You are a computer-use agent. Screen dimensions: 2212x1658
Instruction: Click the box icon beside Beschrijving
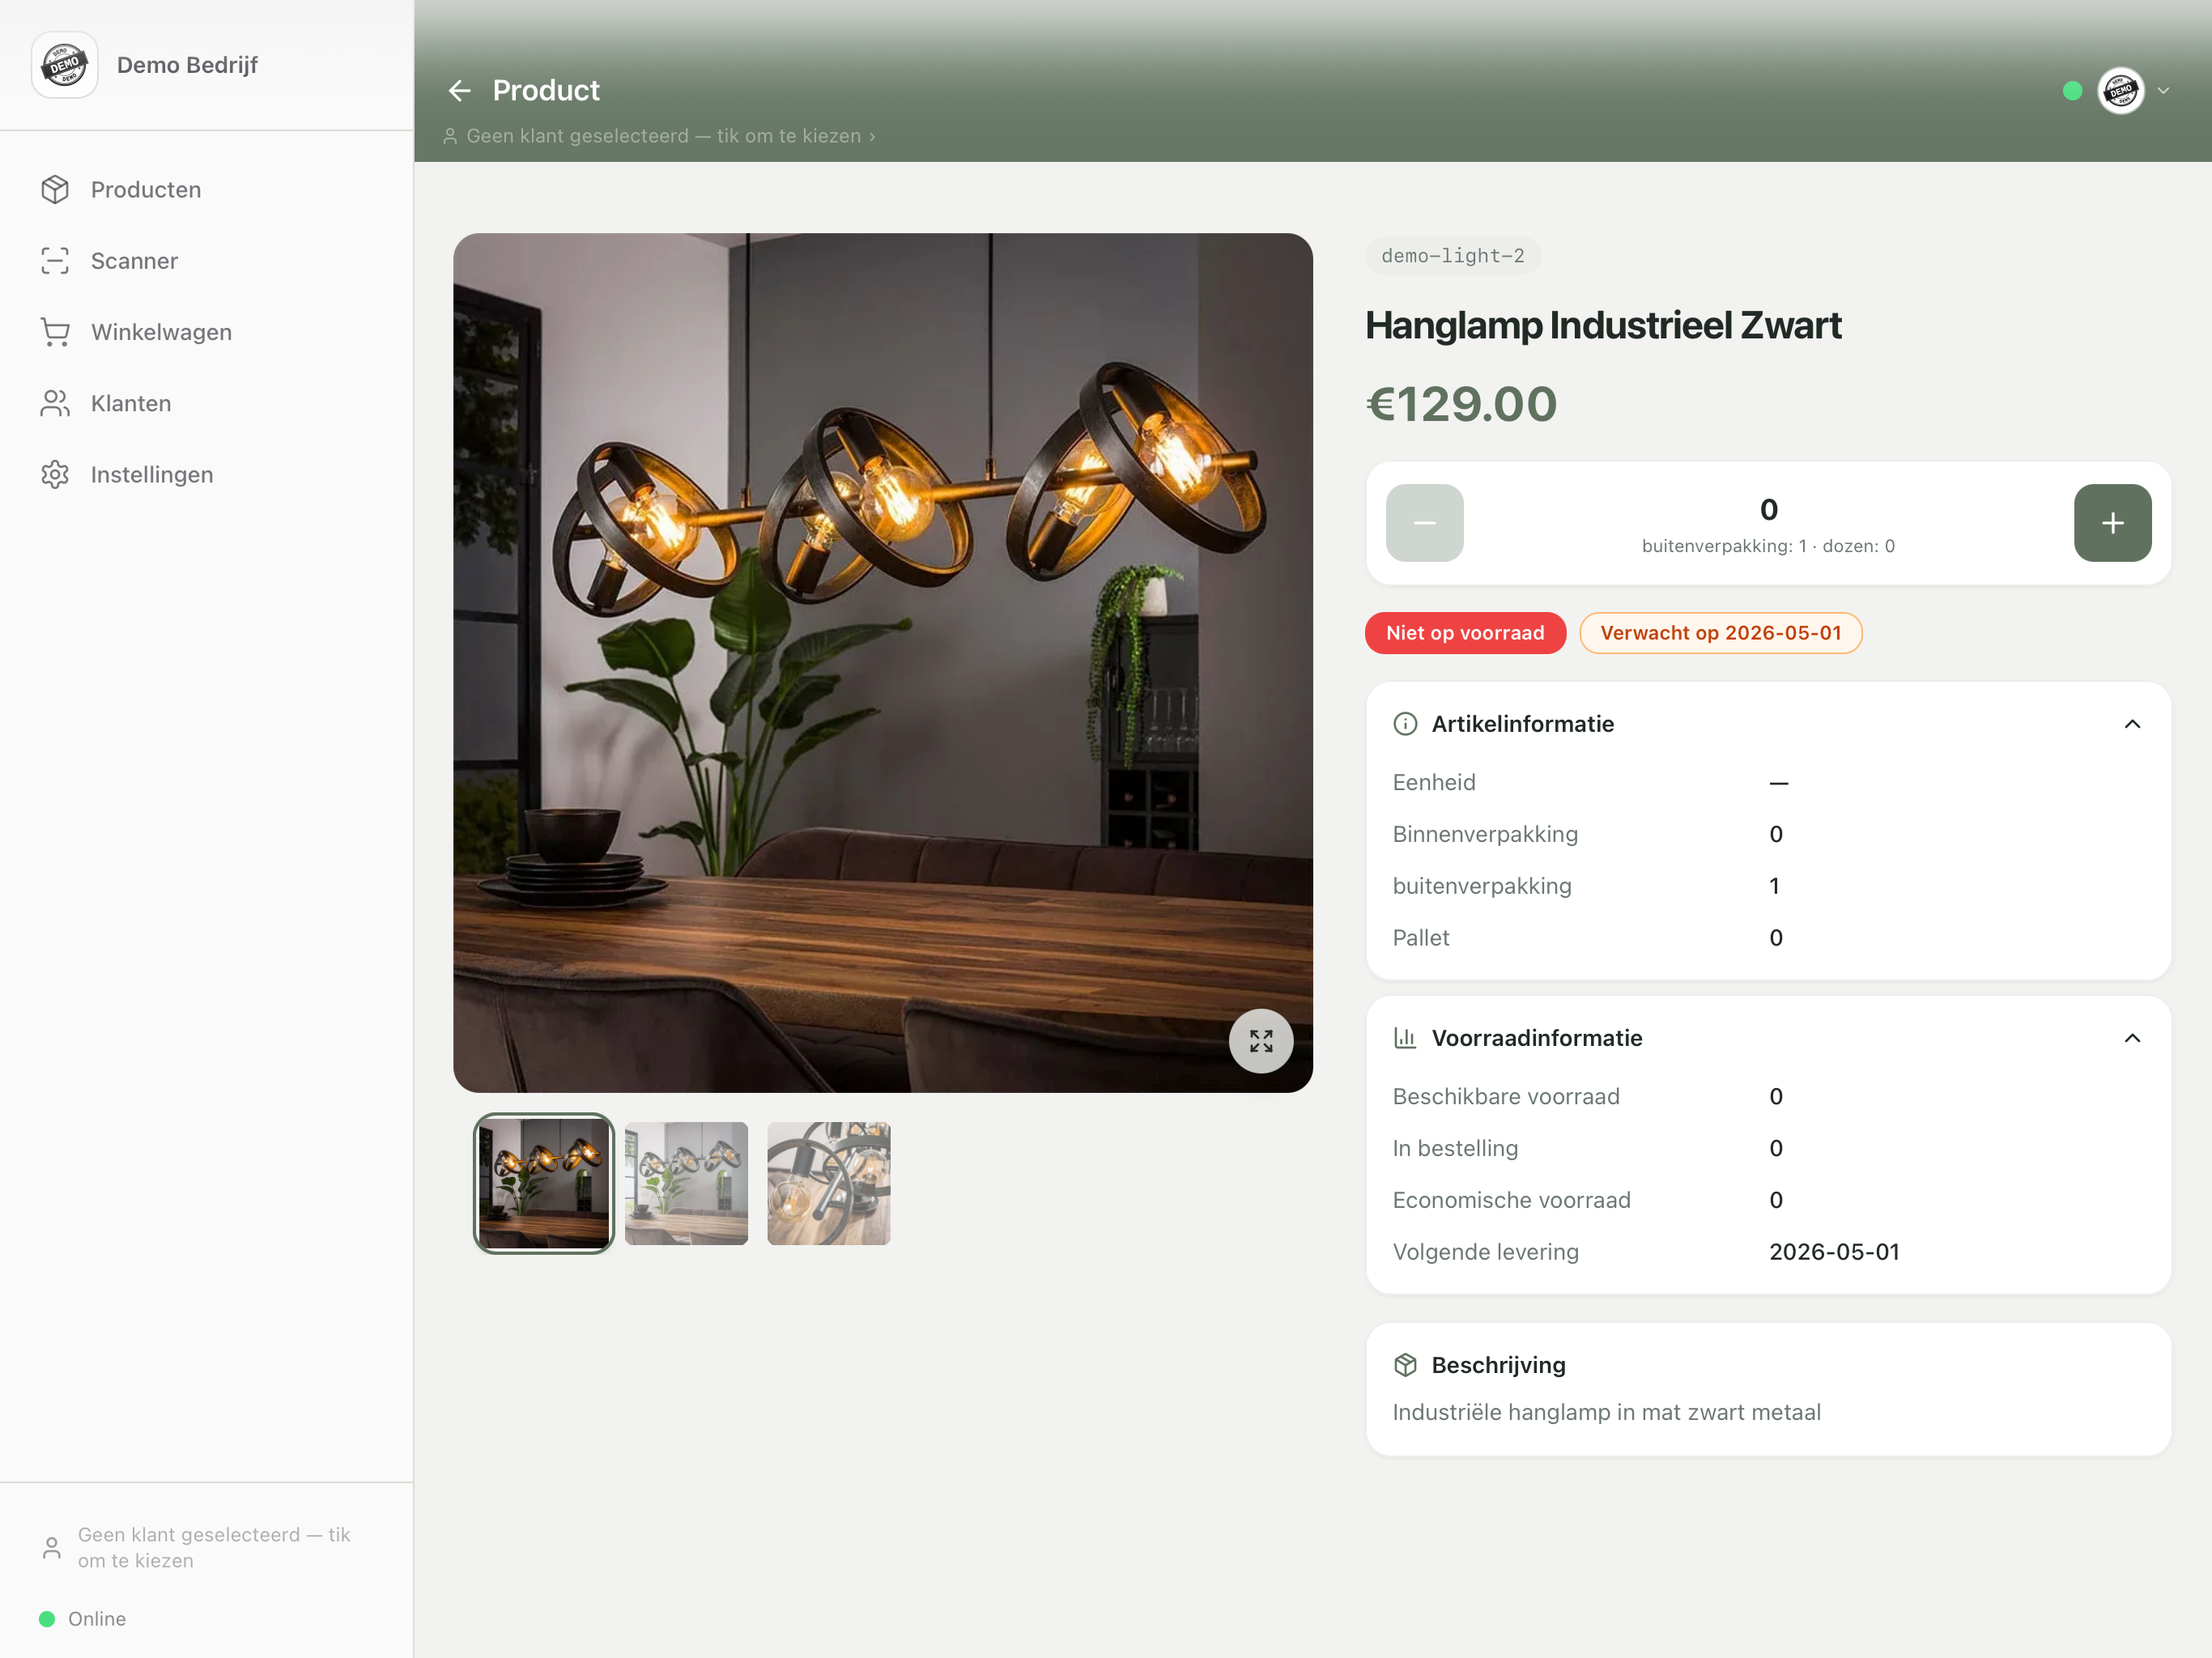pyautogui.click(x=1405, y=1365)
